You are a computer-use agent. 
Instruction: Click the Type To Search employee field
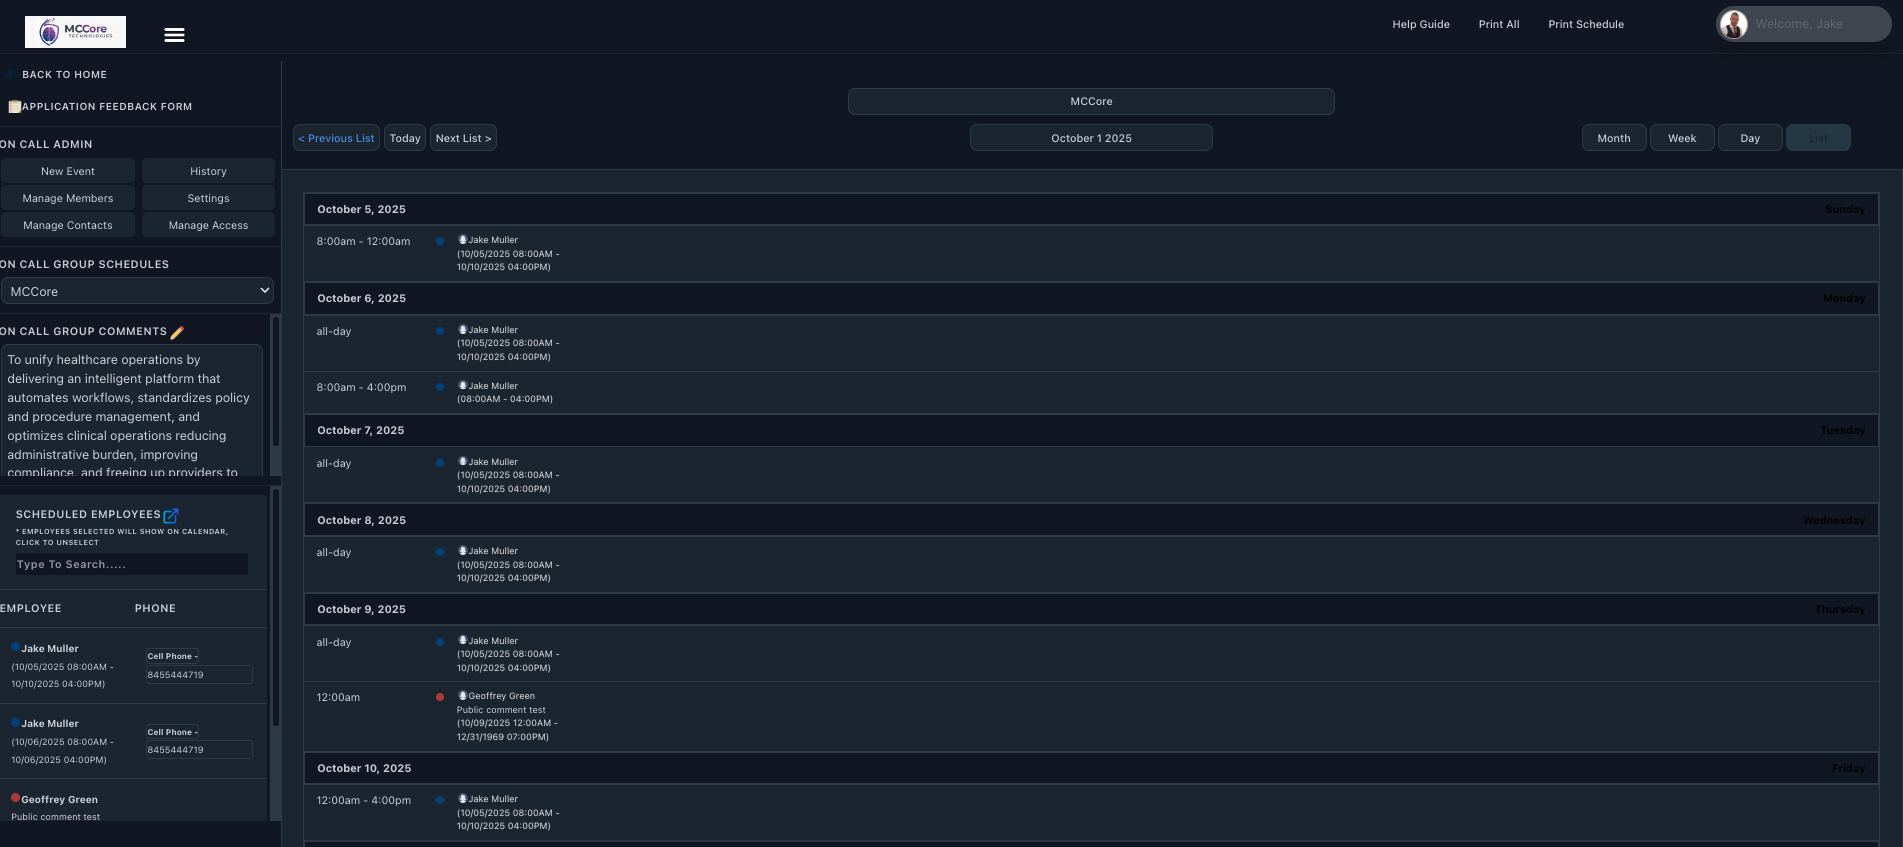pos(131,564)
